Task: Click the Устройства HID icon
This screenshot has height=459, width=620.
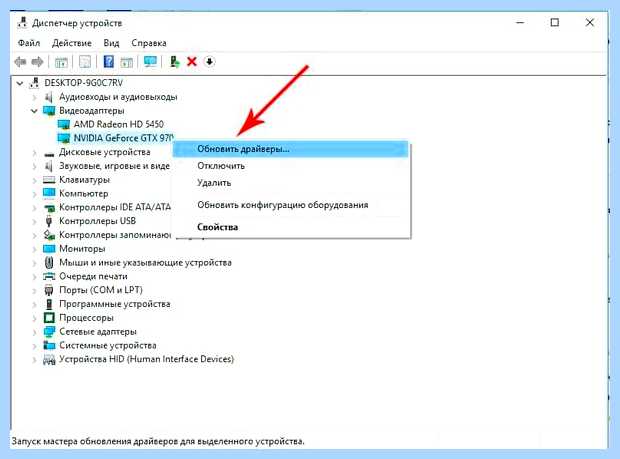Action: 49,359
